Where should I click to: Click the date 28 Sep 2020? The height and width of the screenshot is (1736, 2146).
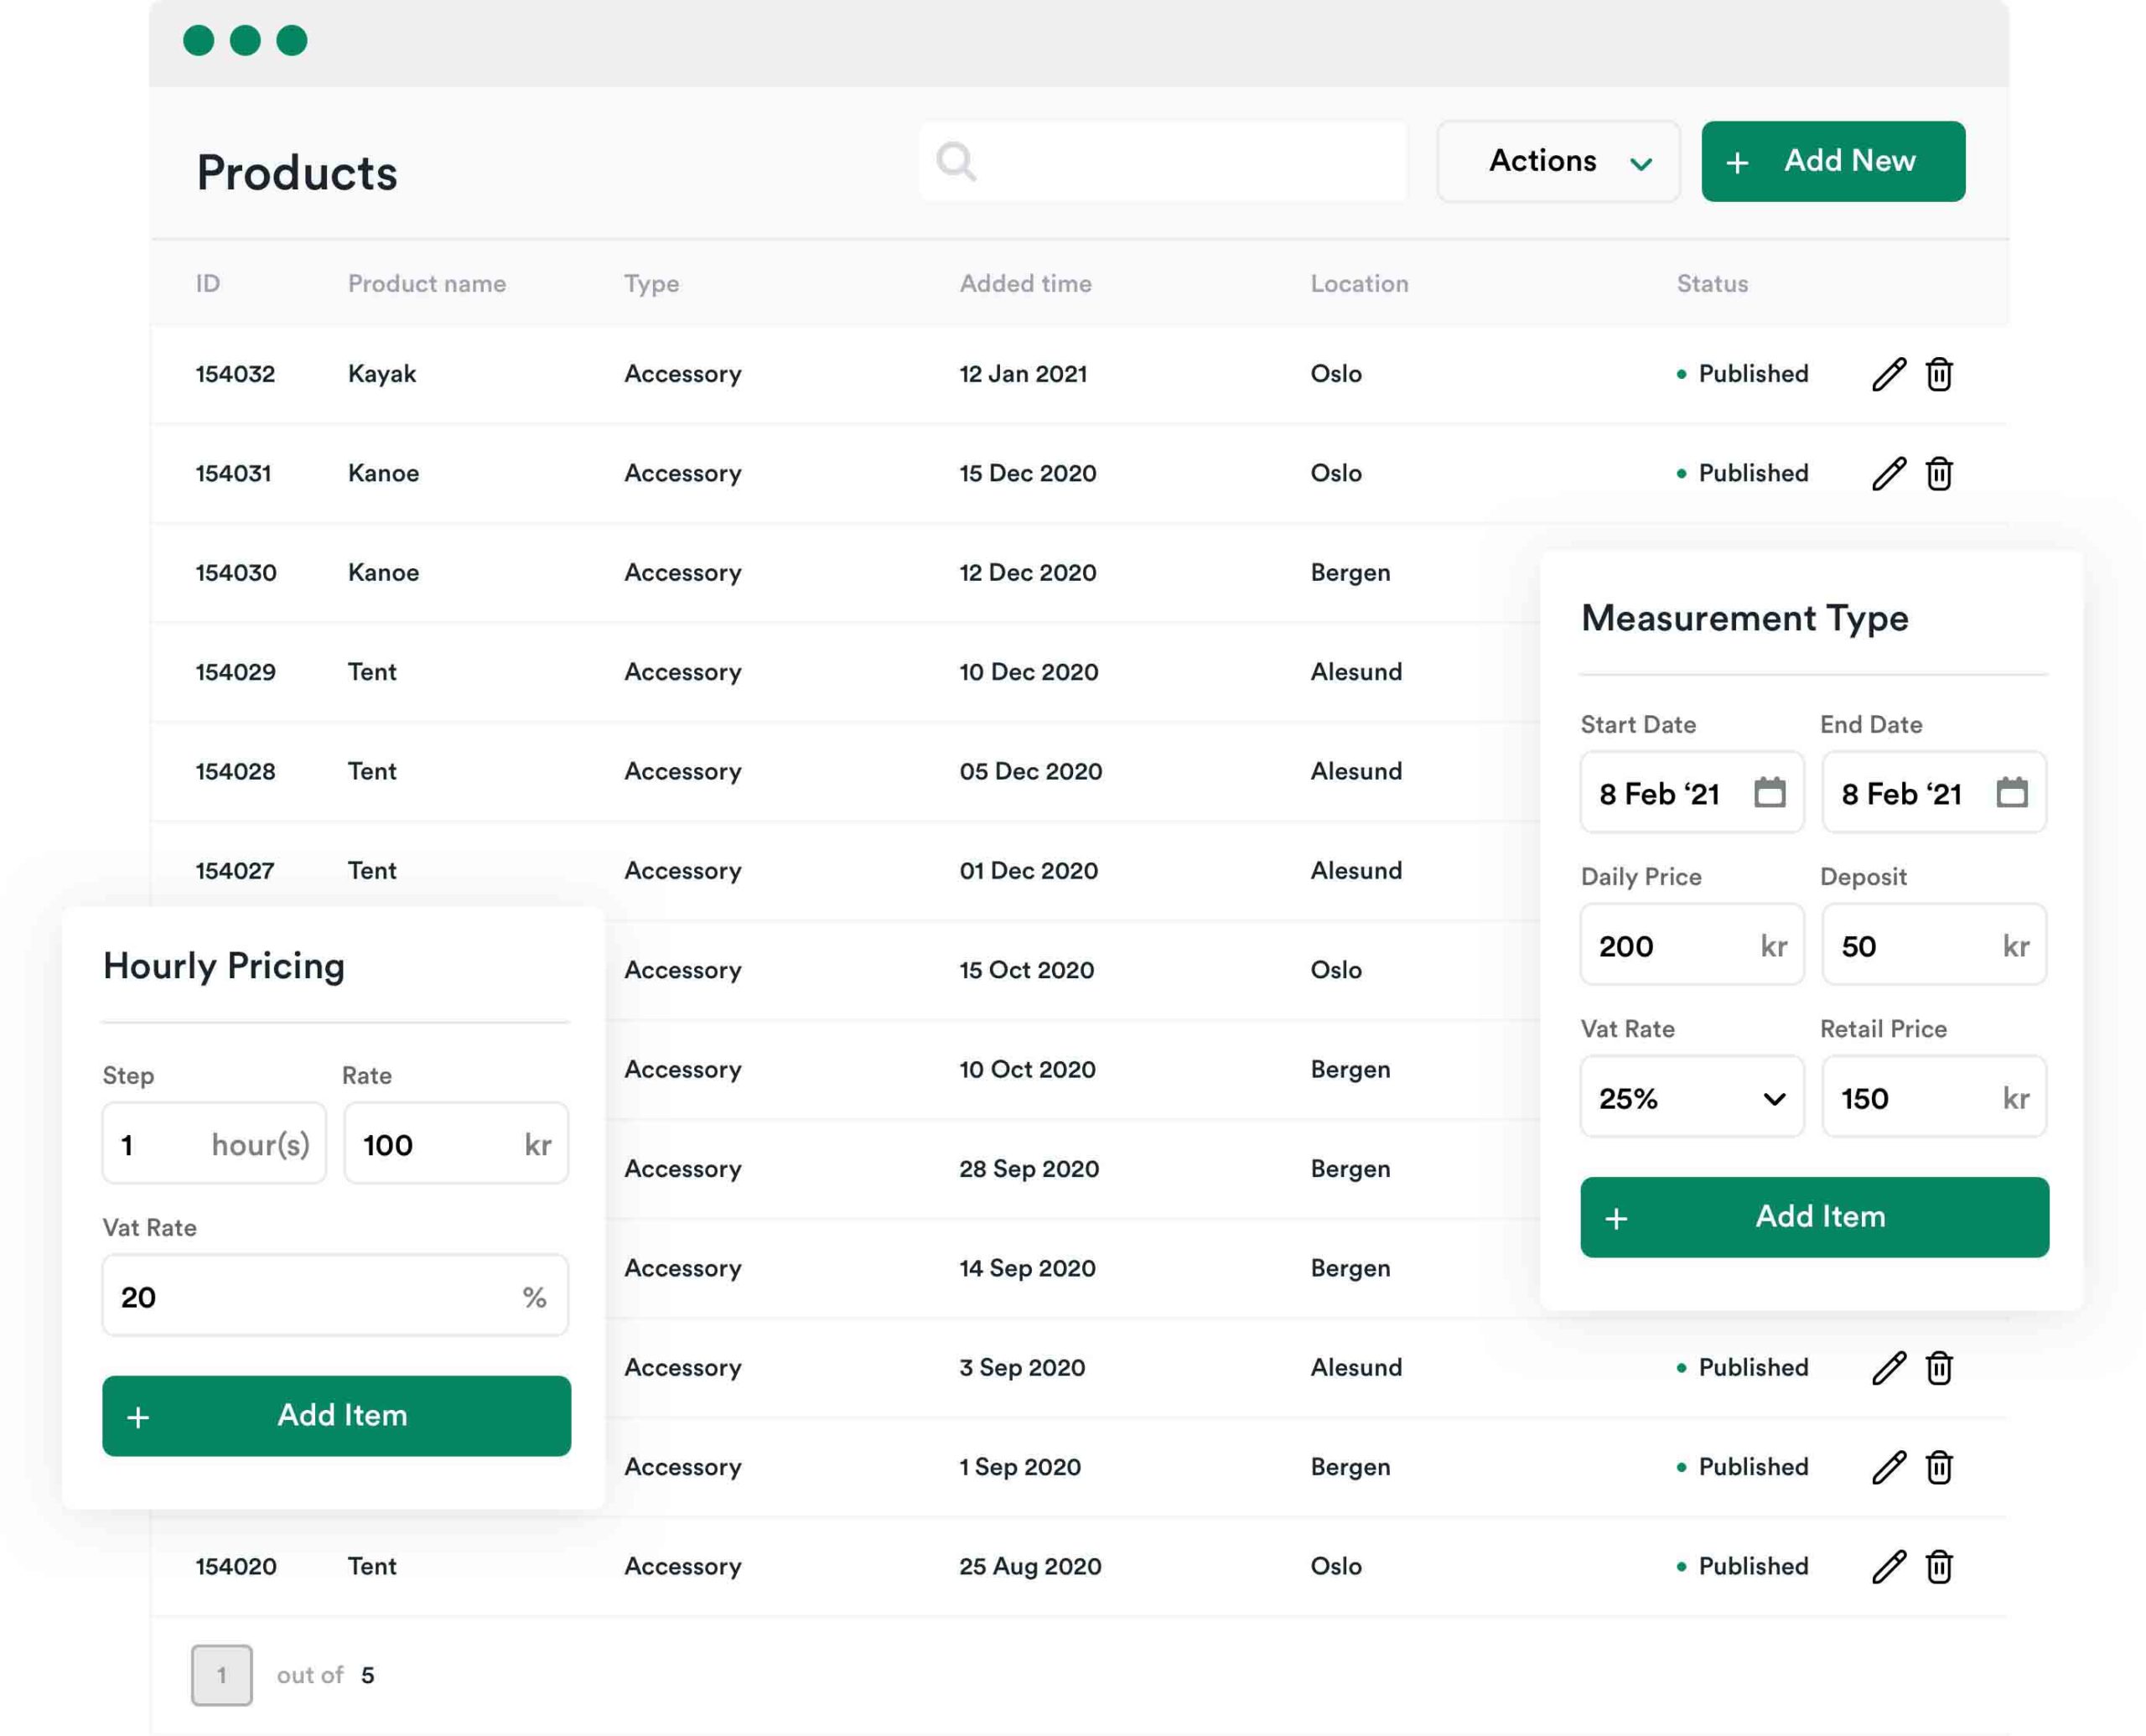pos(1029,1169)
